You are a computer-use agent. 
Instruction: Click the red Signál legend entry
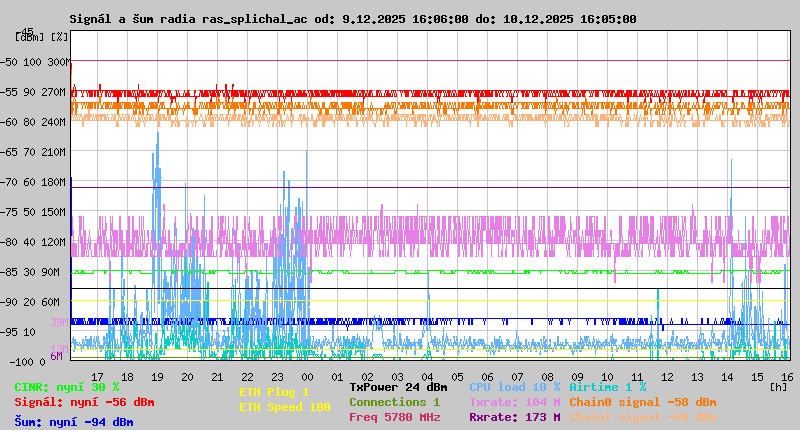coord(84,402)
